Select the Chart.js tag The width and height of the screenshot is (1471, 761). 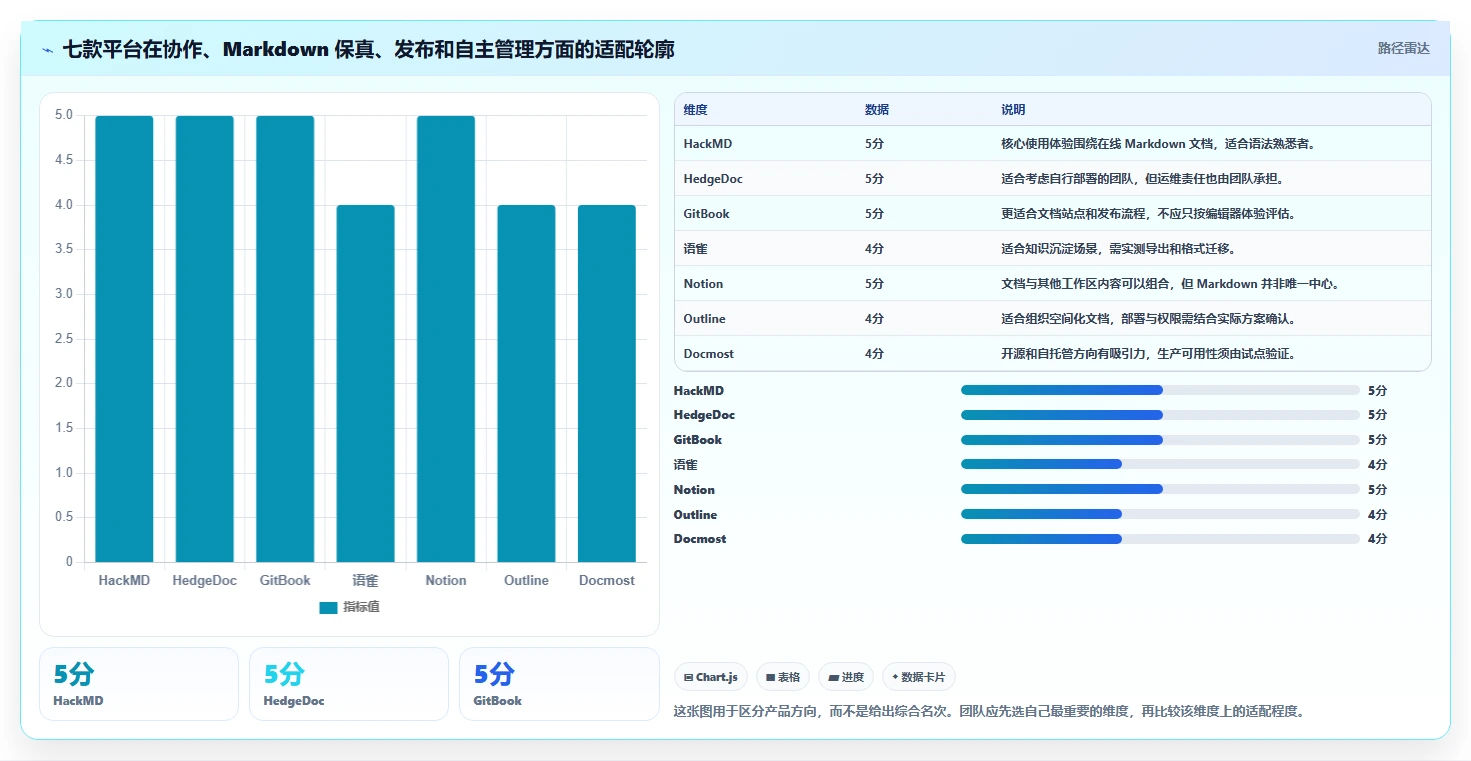[x=710, y=677]
